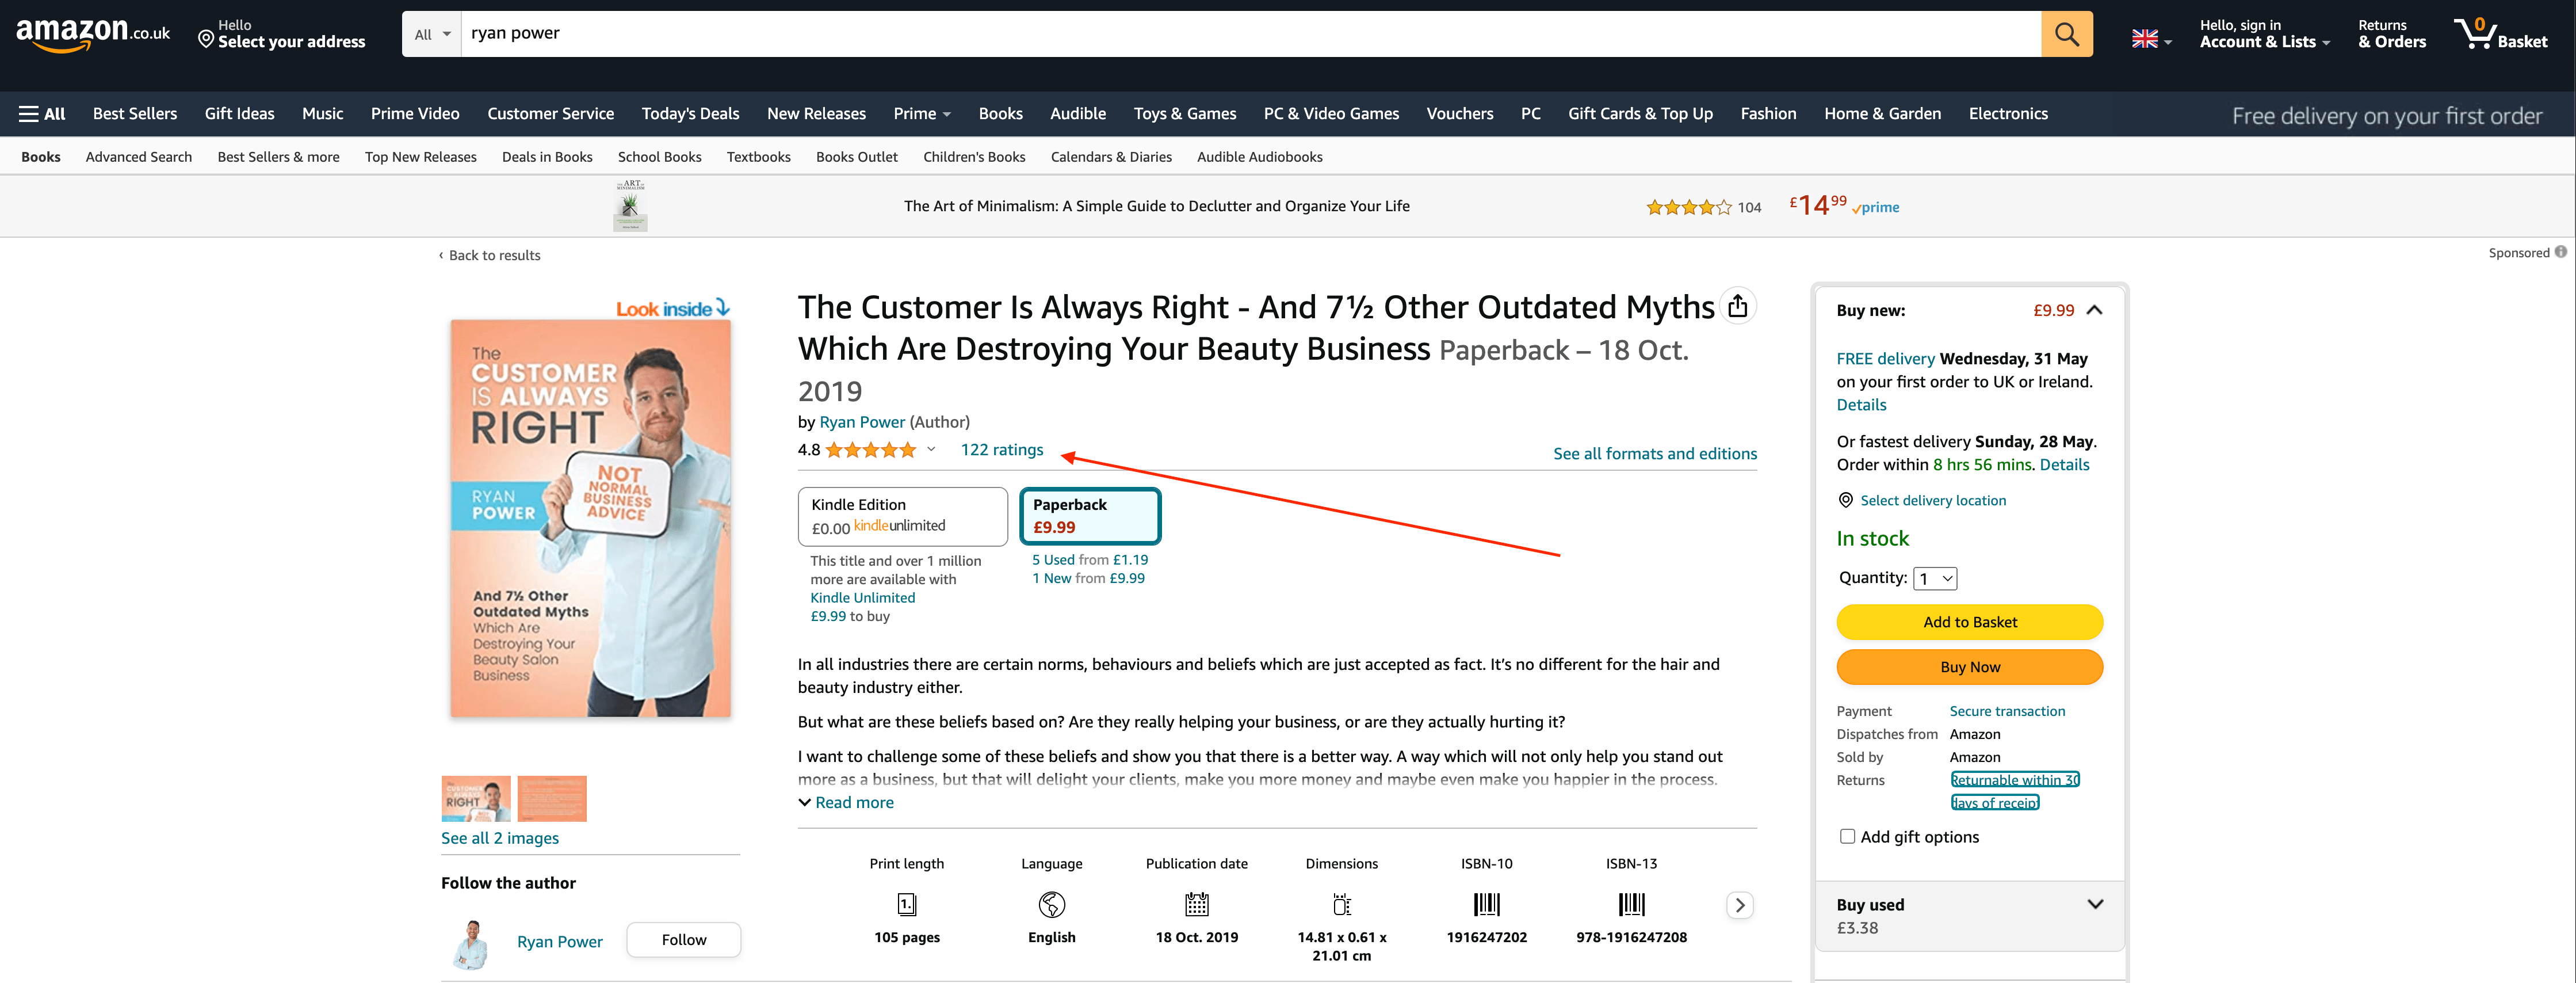The height and width of the screenshot is (983, 2576).
Task: Click 5 Used from £1.19 link
Action: pos(1089,560)
